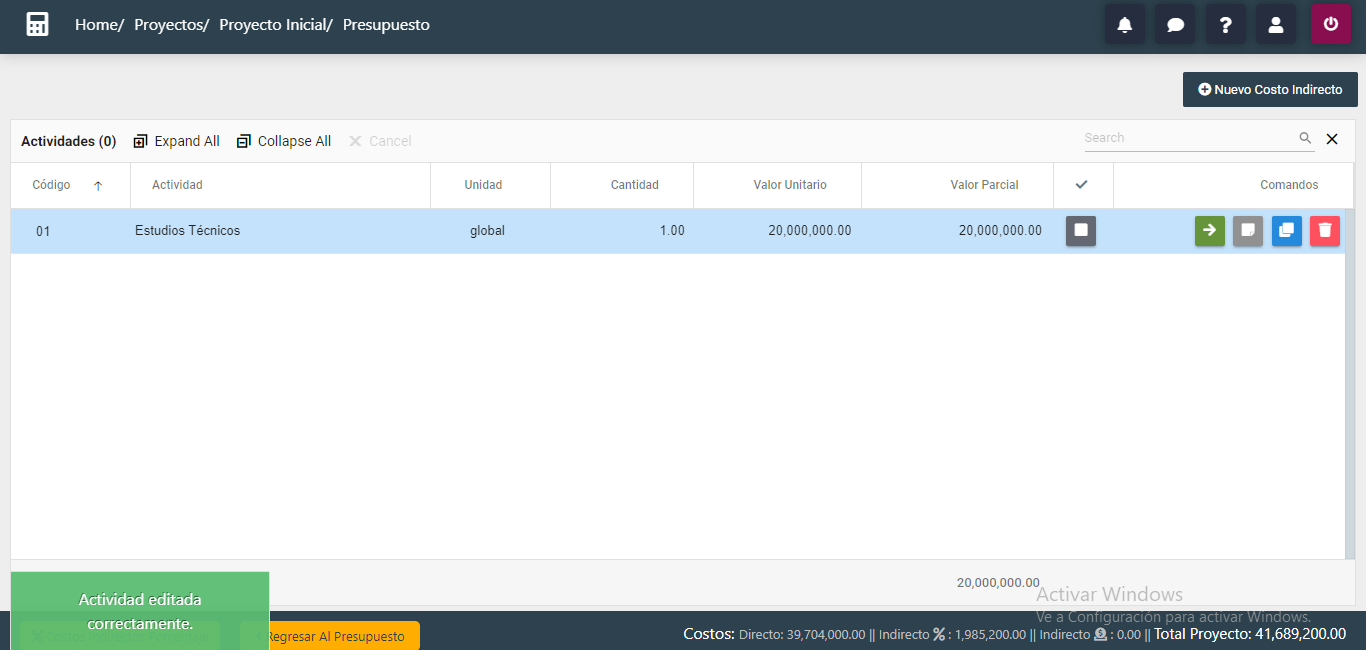Click the disabled Cancel toolbar button
1366x650 pixels.
click(380, 141)
